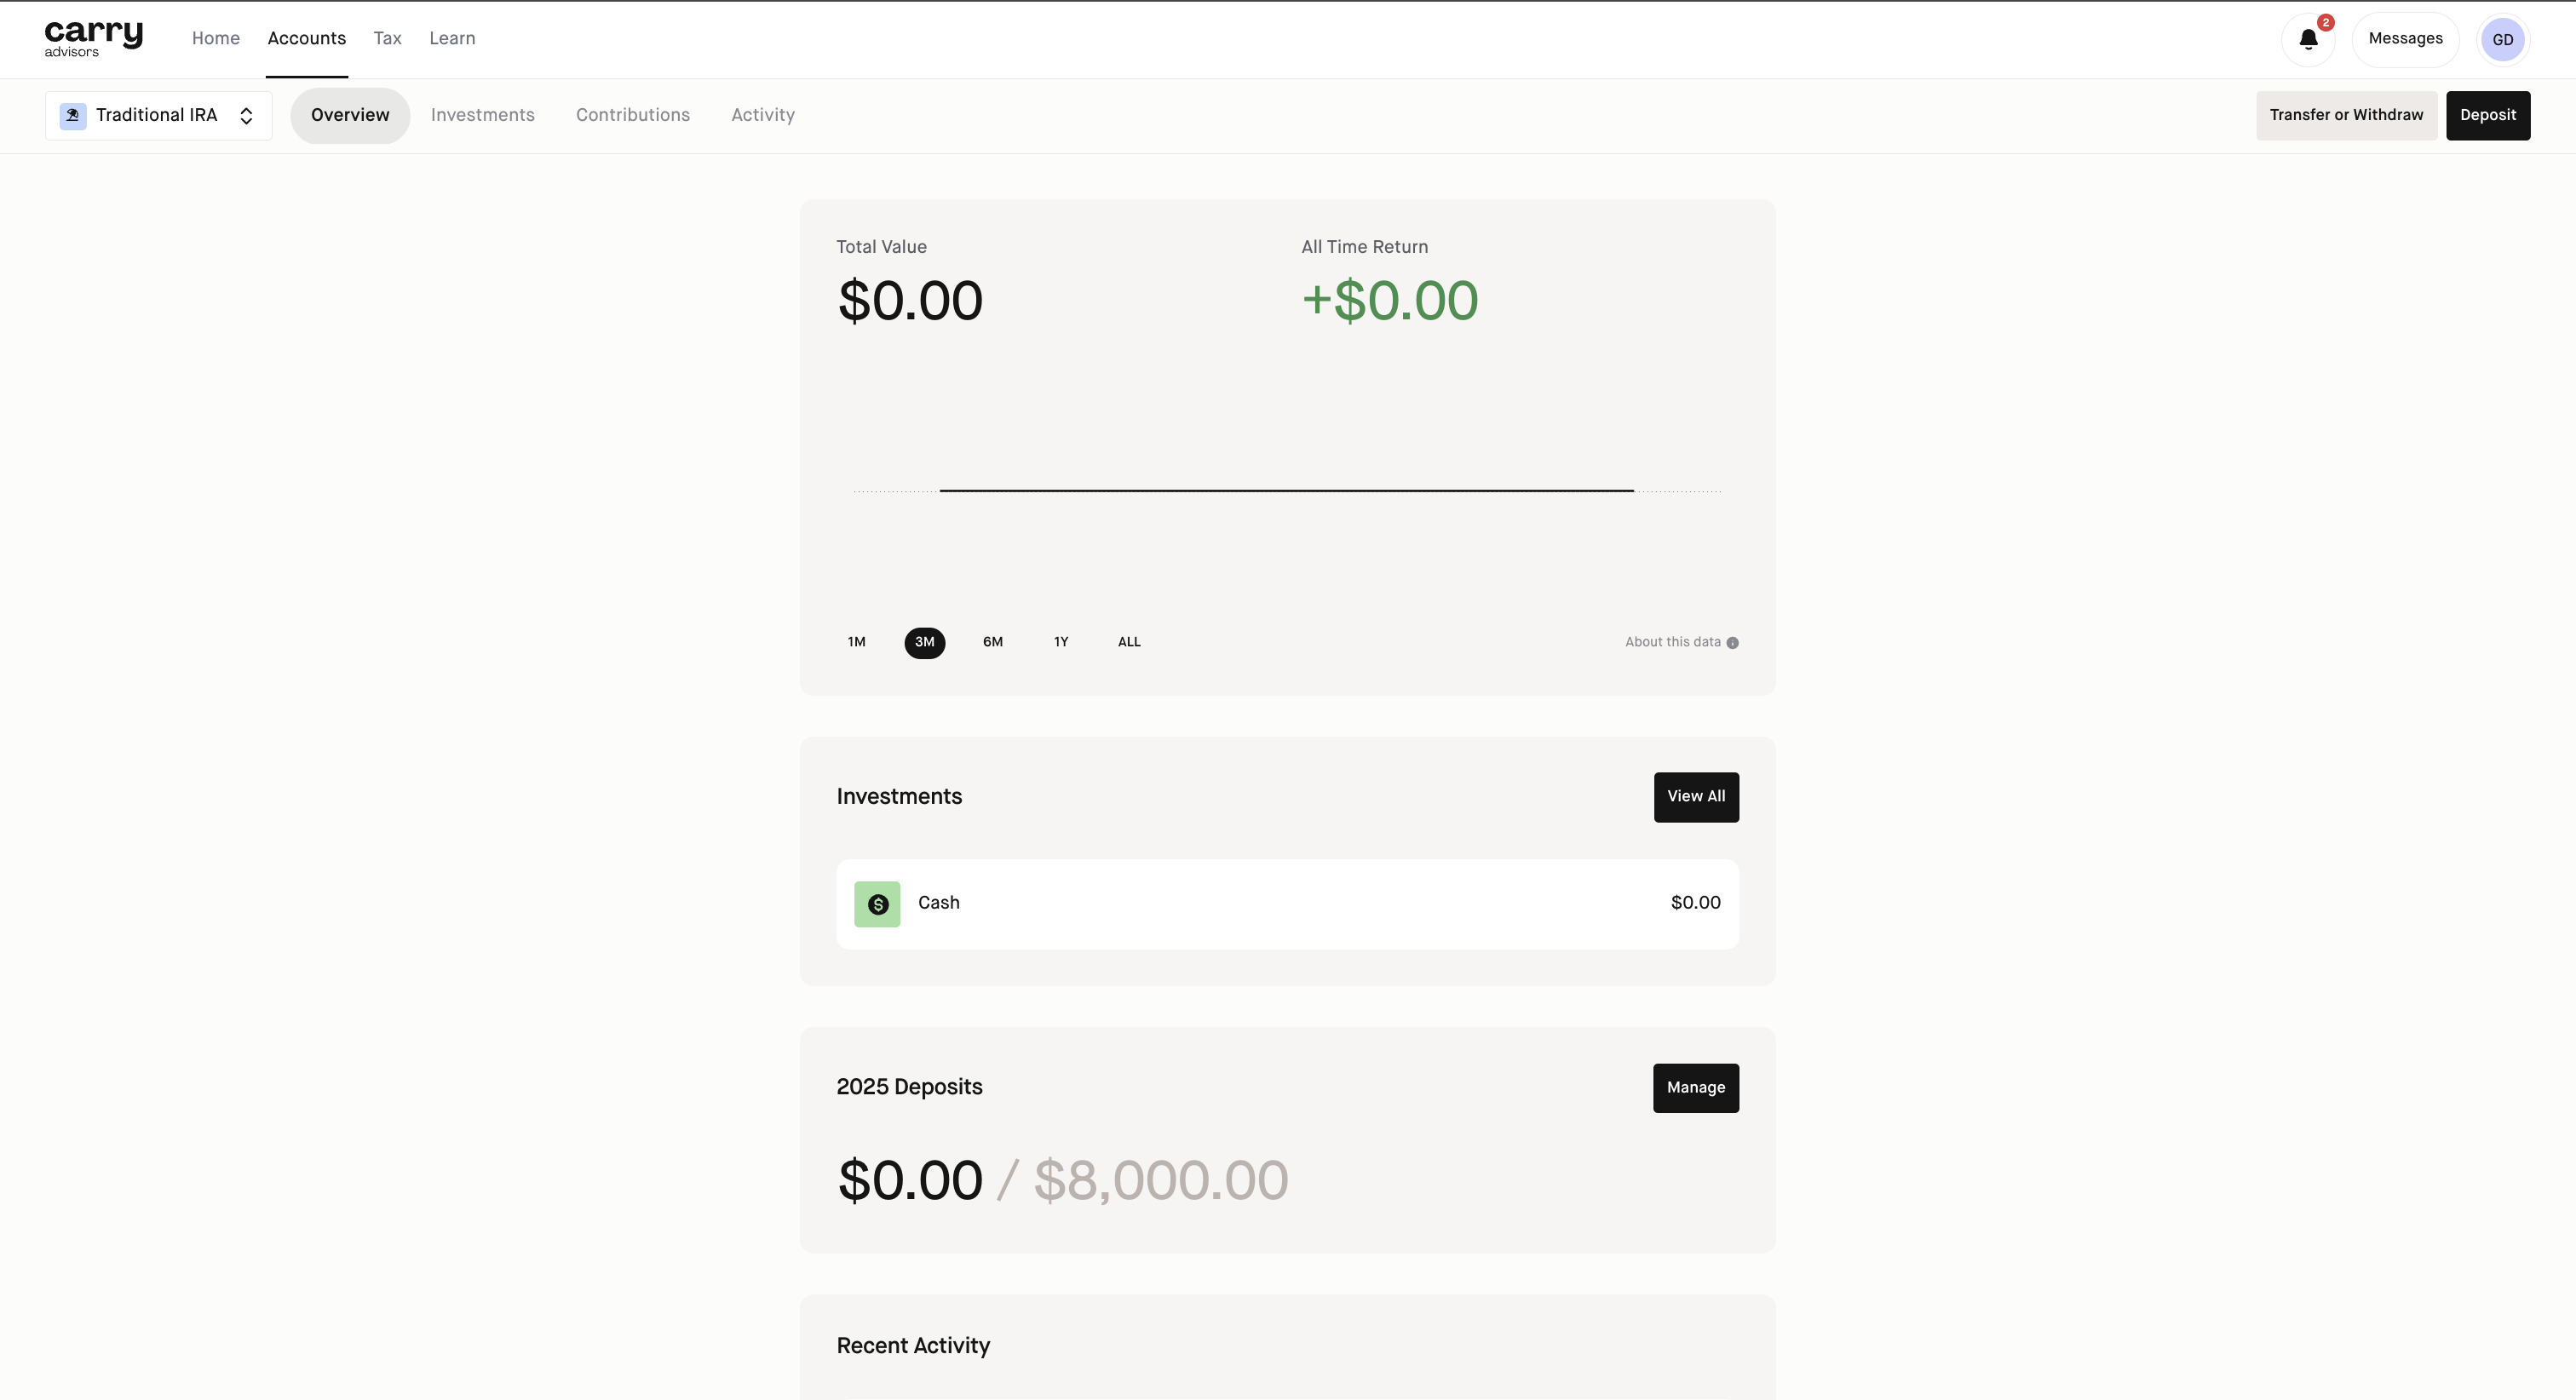This screenshot has height=1400, width=2576.
Task: Click the Traditional IRA account icon
Action: 73,116
